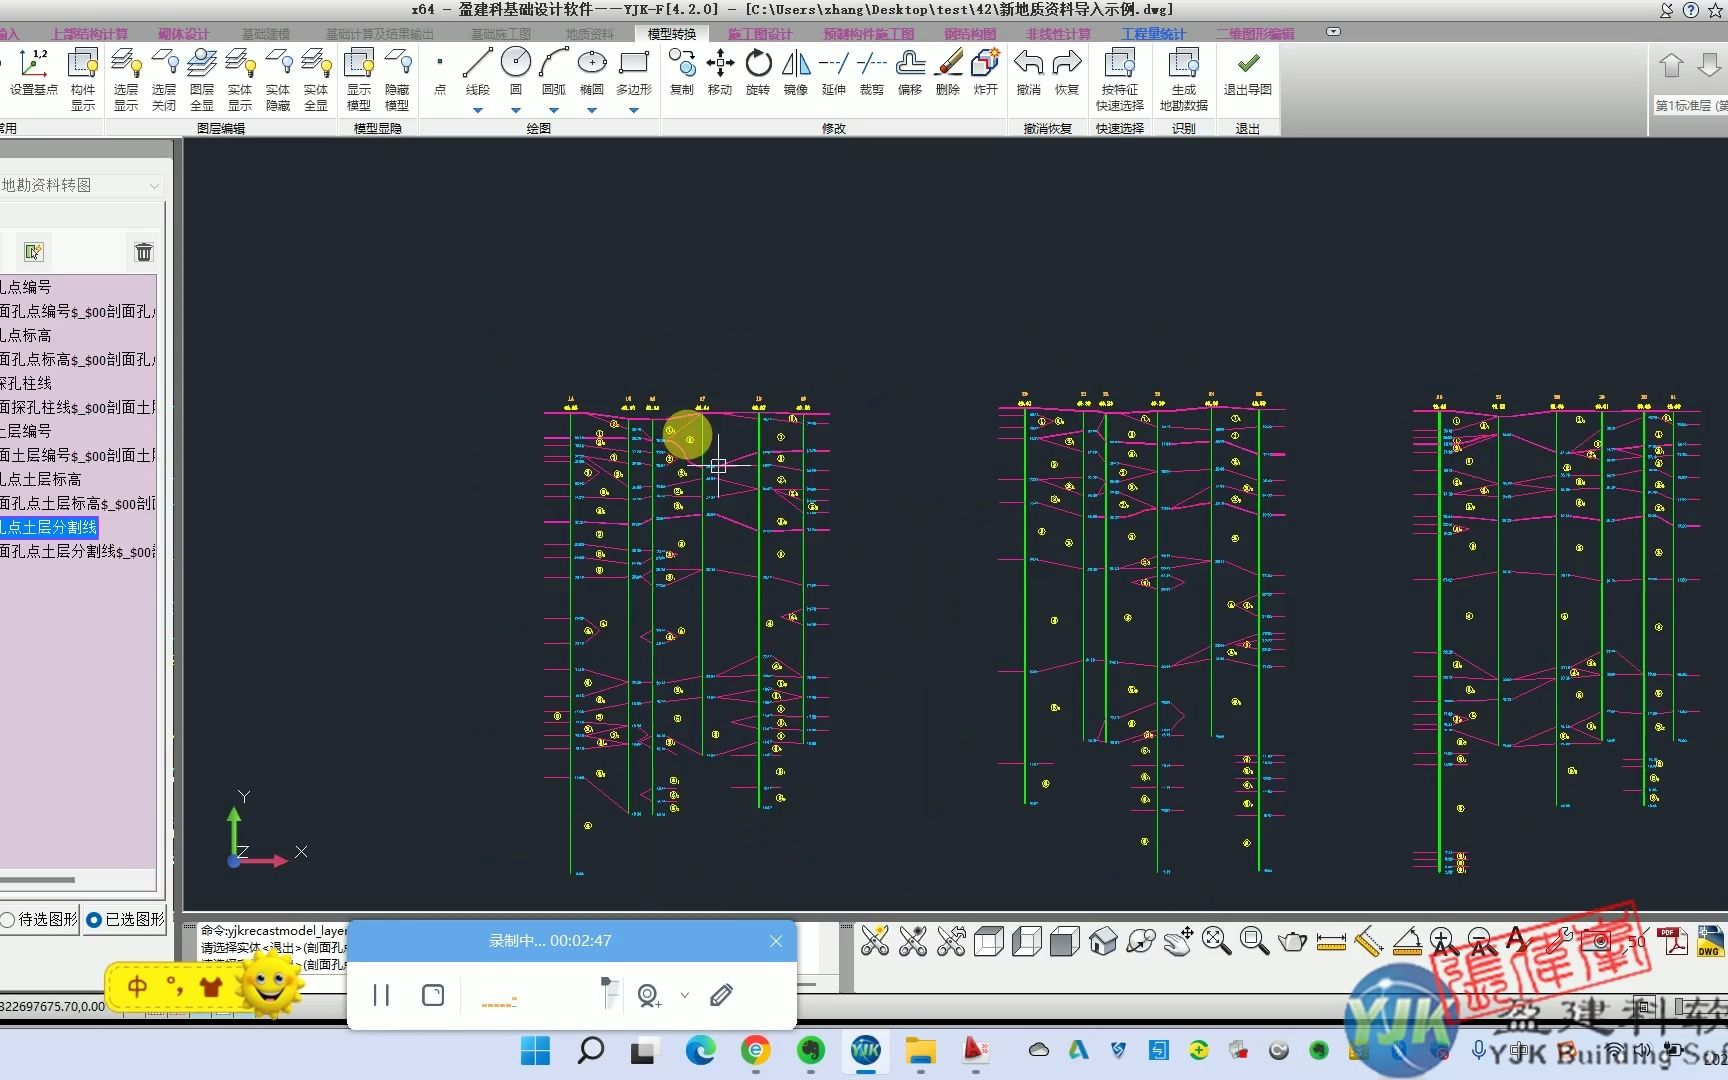Click the 炸开 (explode) tool
This screenshot has width=1728, height=1080.
coord(986,73)
